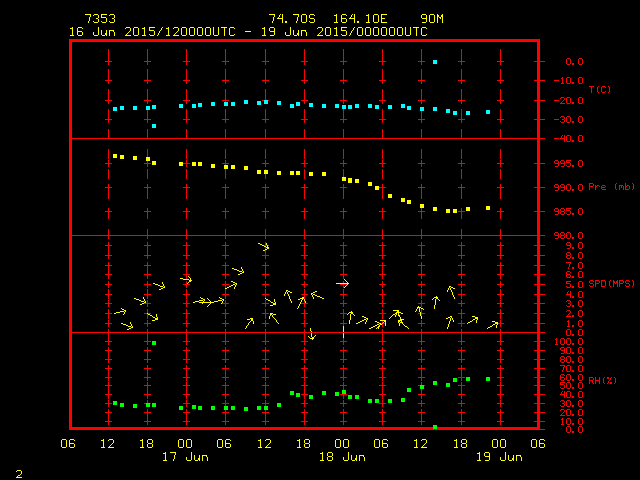Click the lowest cyan temperature point near -35

pyautogui.click(x=154, y=126)
